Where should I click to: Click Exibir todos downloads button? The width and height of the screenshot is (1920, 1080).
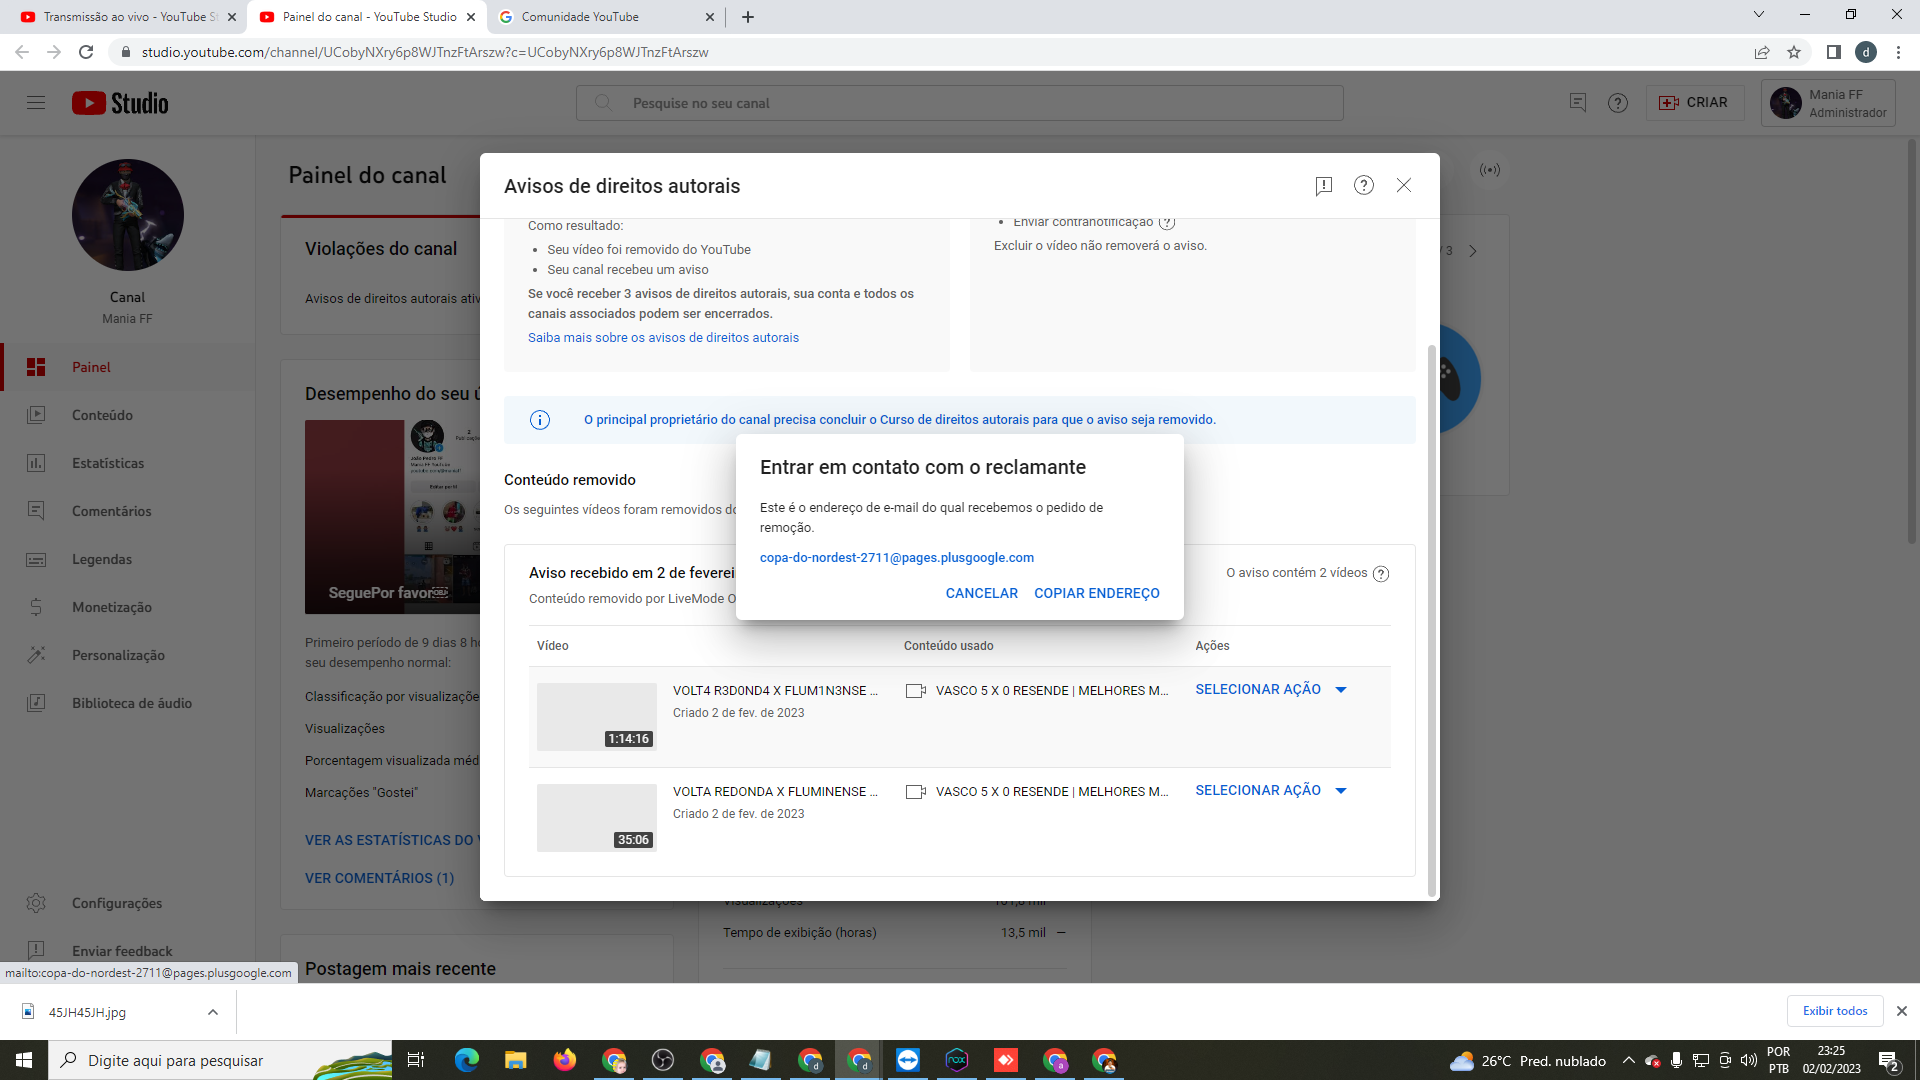click(x=1834, y=1011)
